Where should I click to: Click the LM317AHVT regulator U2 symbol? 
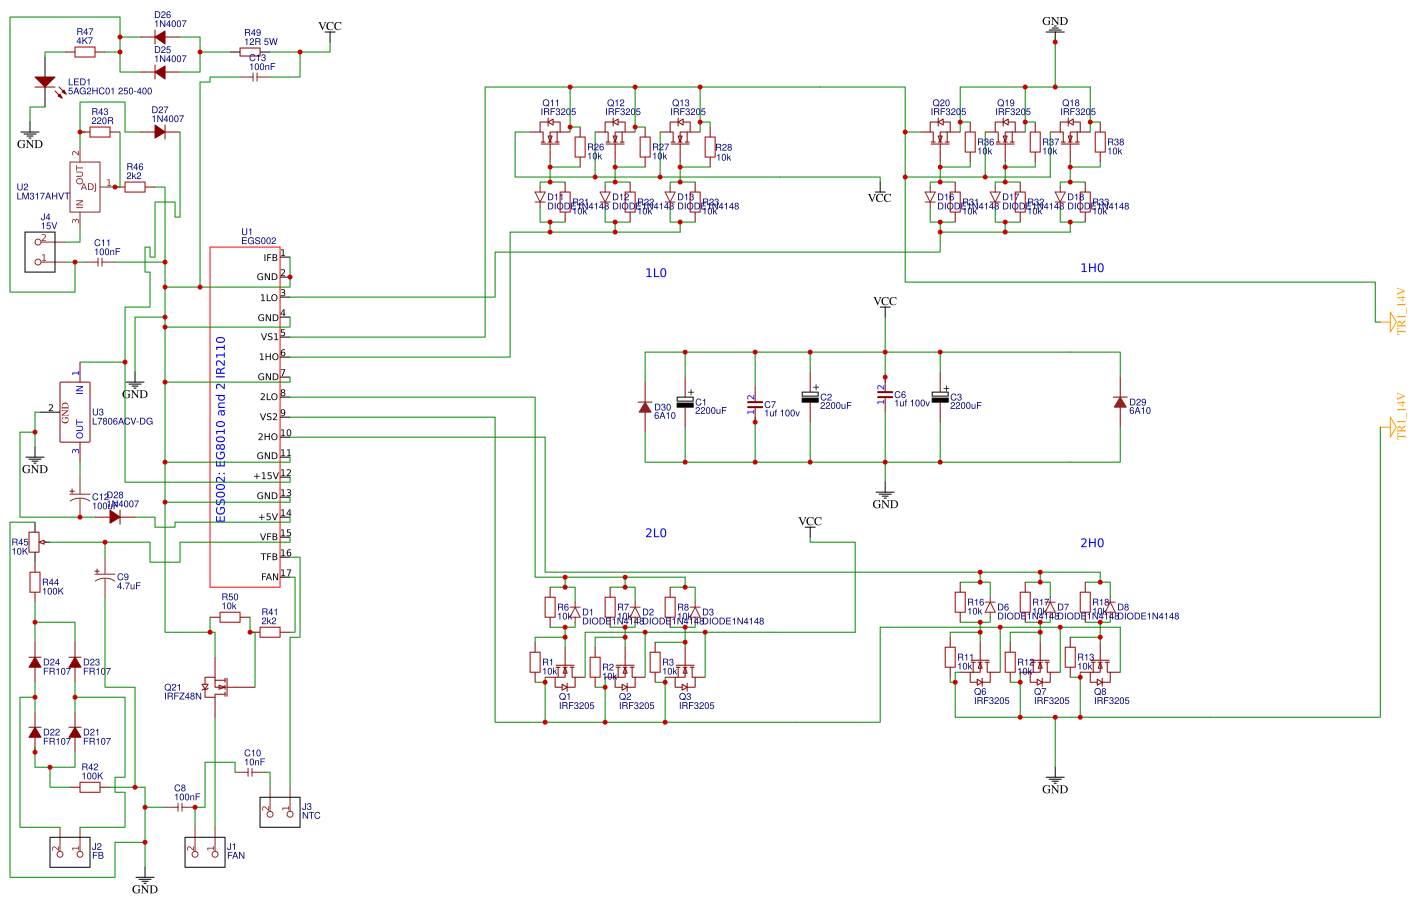85,187
